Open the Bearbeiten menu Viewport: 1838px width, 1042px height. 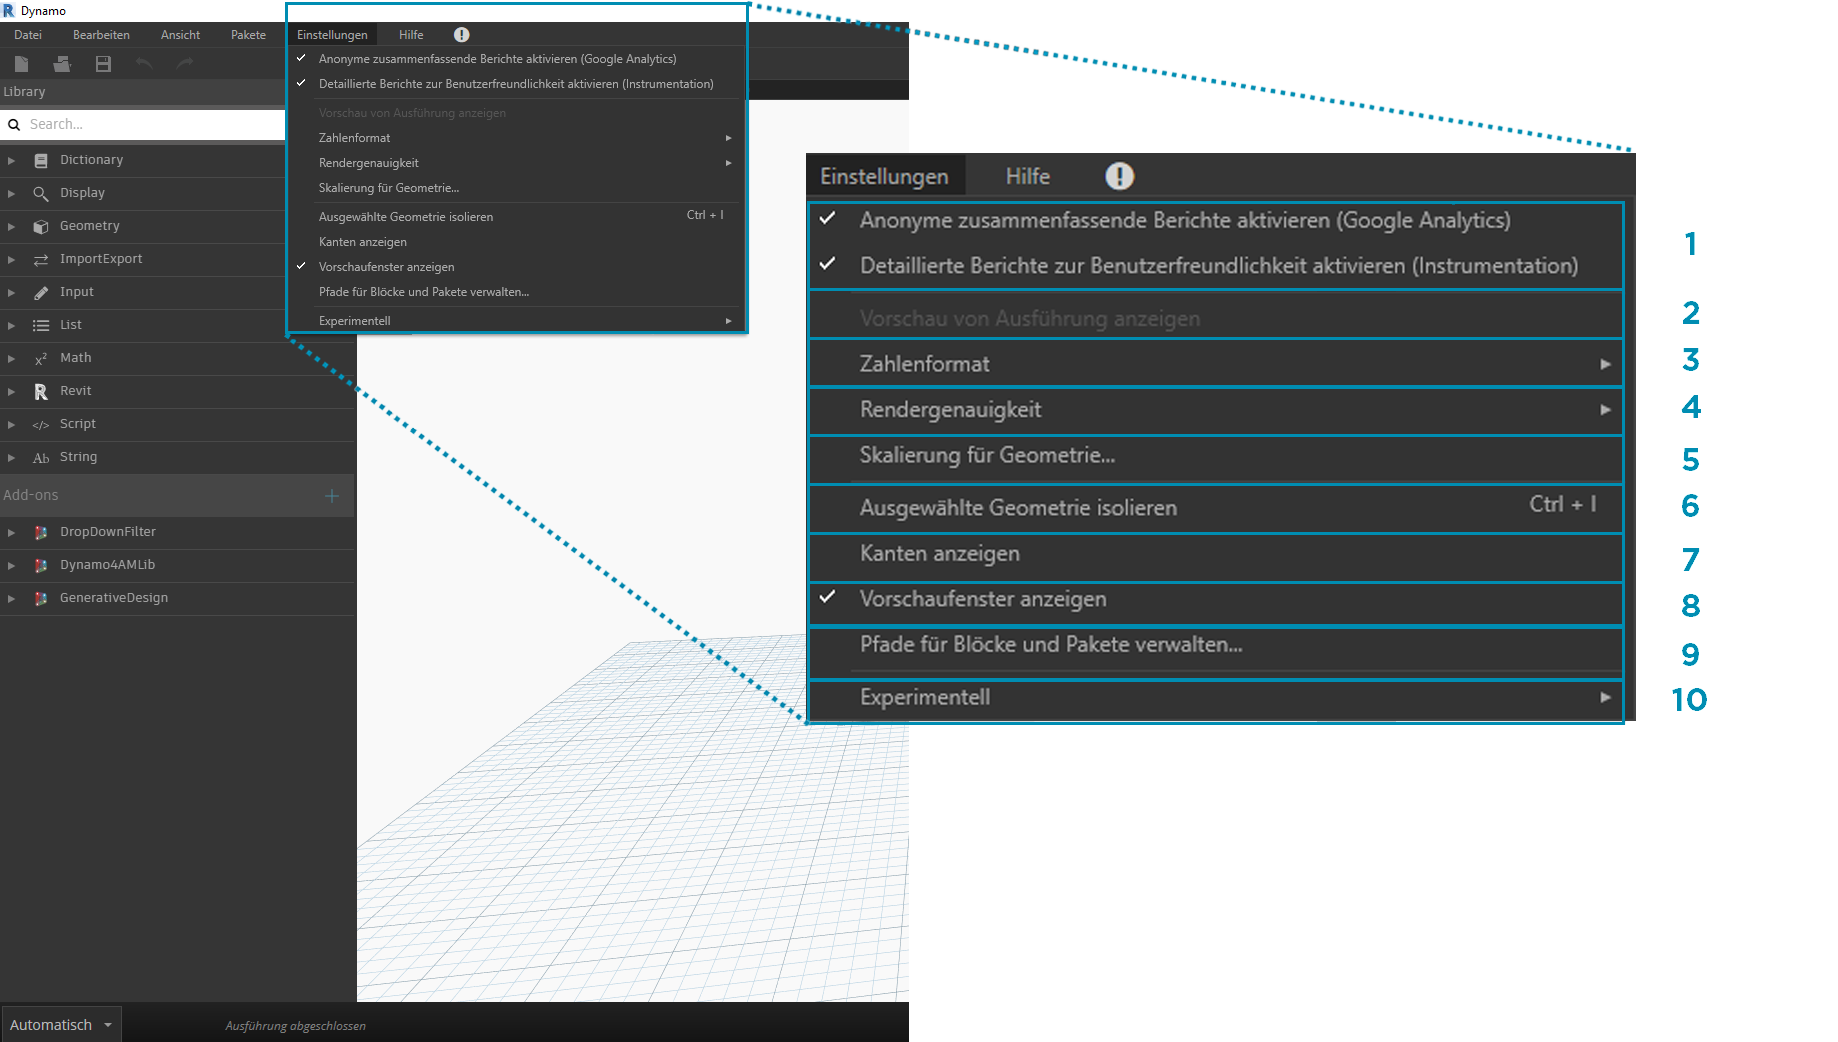click(101, 35)
